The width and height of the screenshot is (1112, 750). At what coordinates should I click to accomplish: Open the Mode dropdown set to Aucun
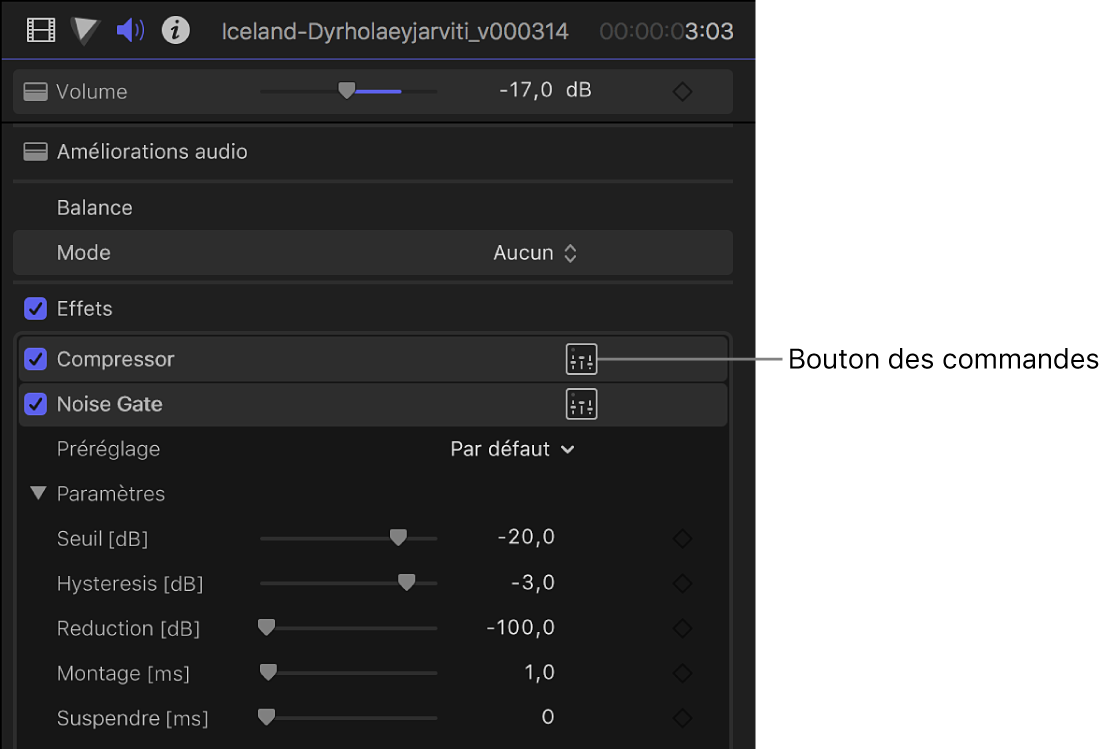pyautogui.click(x=536, y=252)
